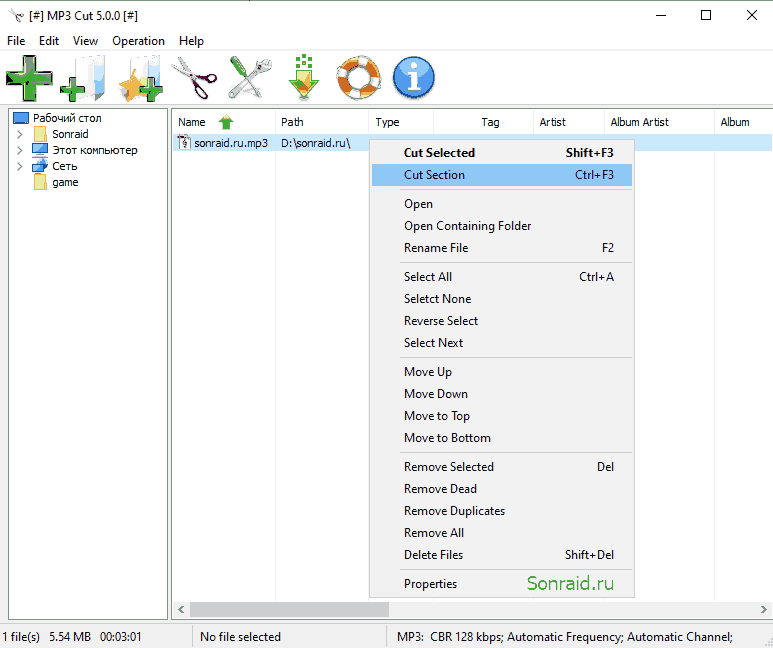Click the "CBR 128 kbps" status bar text
The image size is (773, 648).
tap(466, 637)
